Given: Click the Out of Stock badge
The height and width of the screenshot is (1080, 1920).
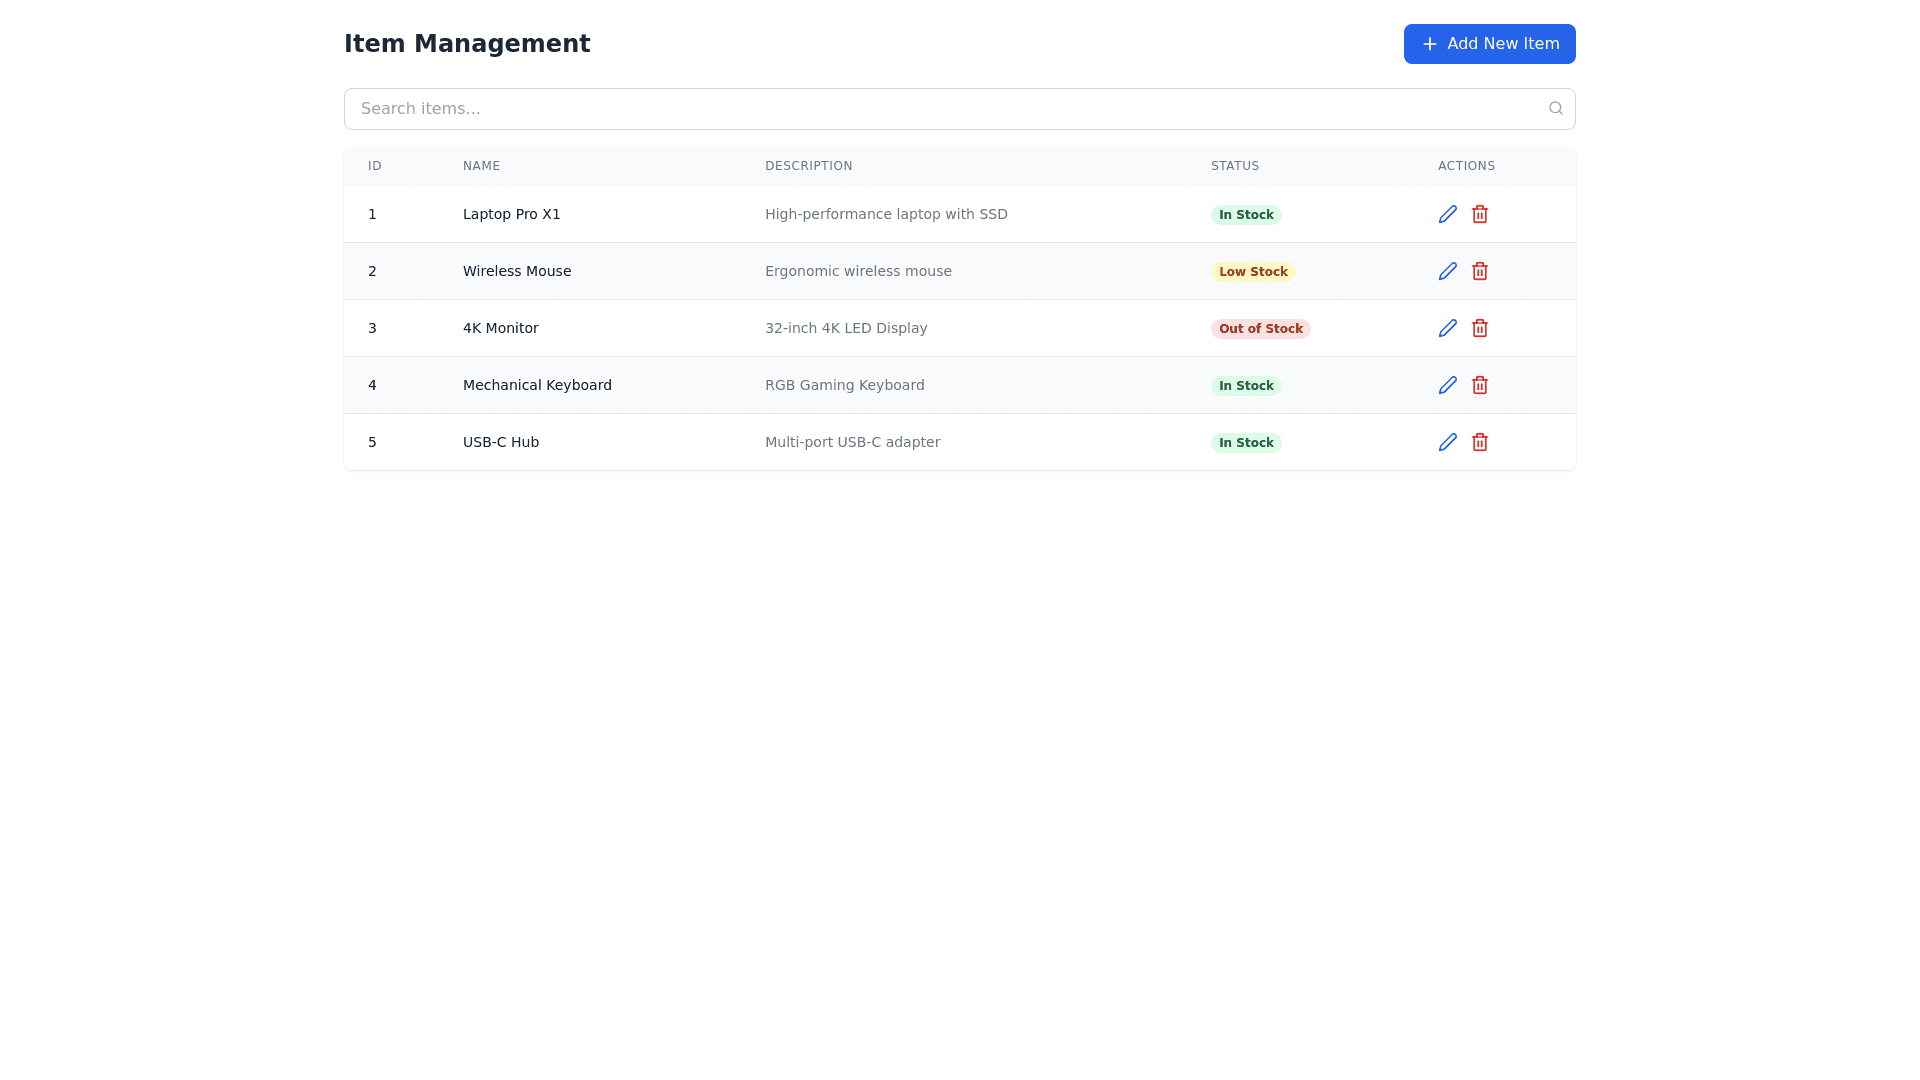Looking at the screenshot, I should point(1260,329).
